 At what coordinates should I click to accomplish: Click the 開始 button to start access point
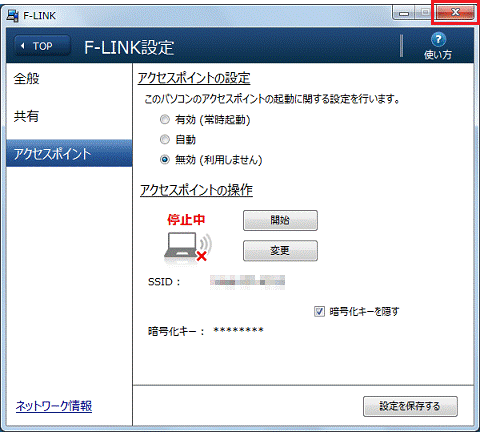[280, 220]
